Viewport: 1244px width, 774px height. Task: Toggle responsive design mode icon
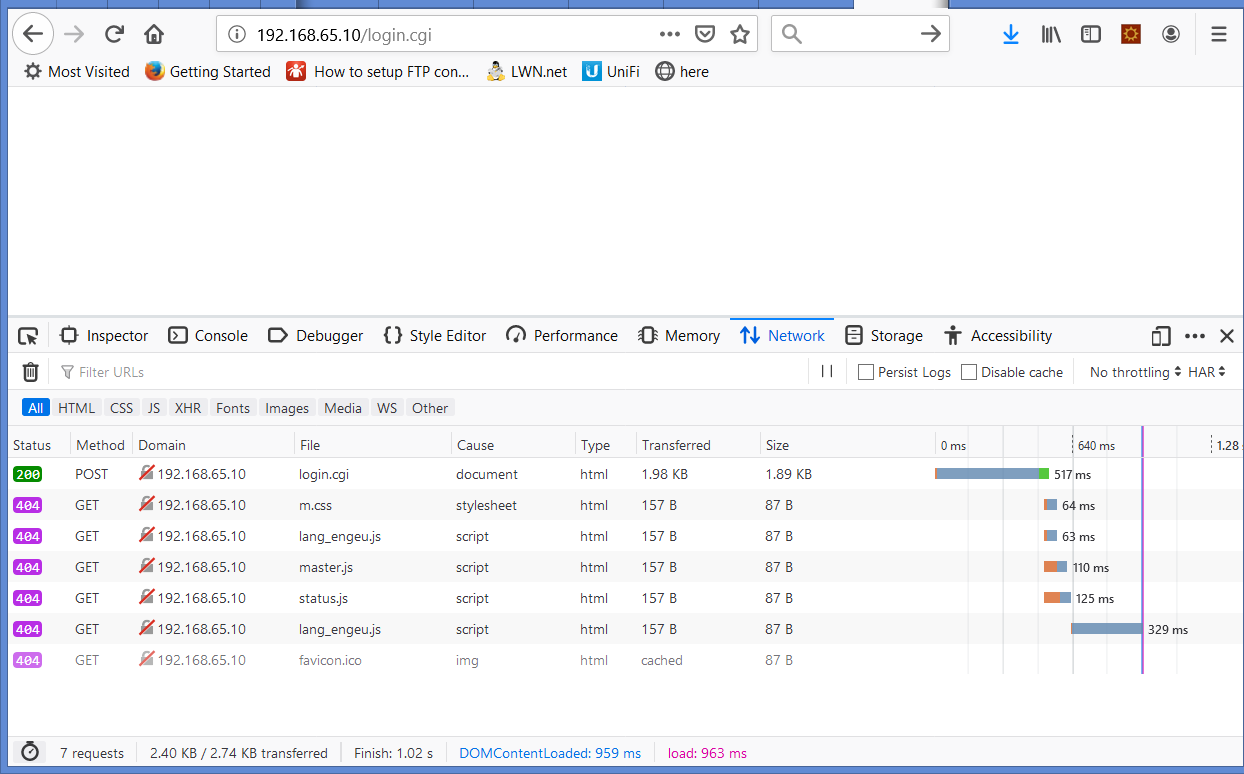[x=1161, y=336]
